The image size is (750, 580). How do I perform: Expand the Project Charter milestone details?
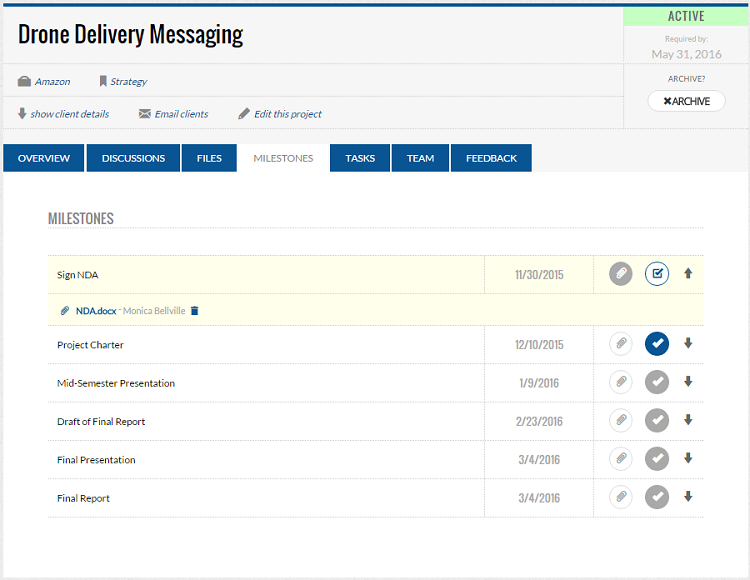[688, 344]
